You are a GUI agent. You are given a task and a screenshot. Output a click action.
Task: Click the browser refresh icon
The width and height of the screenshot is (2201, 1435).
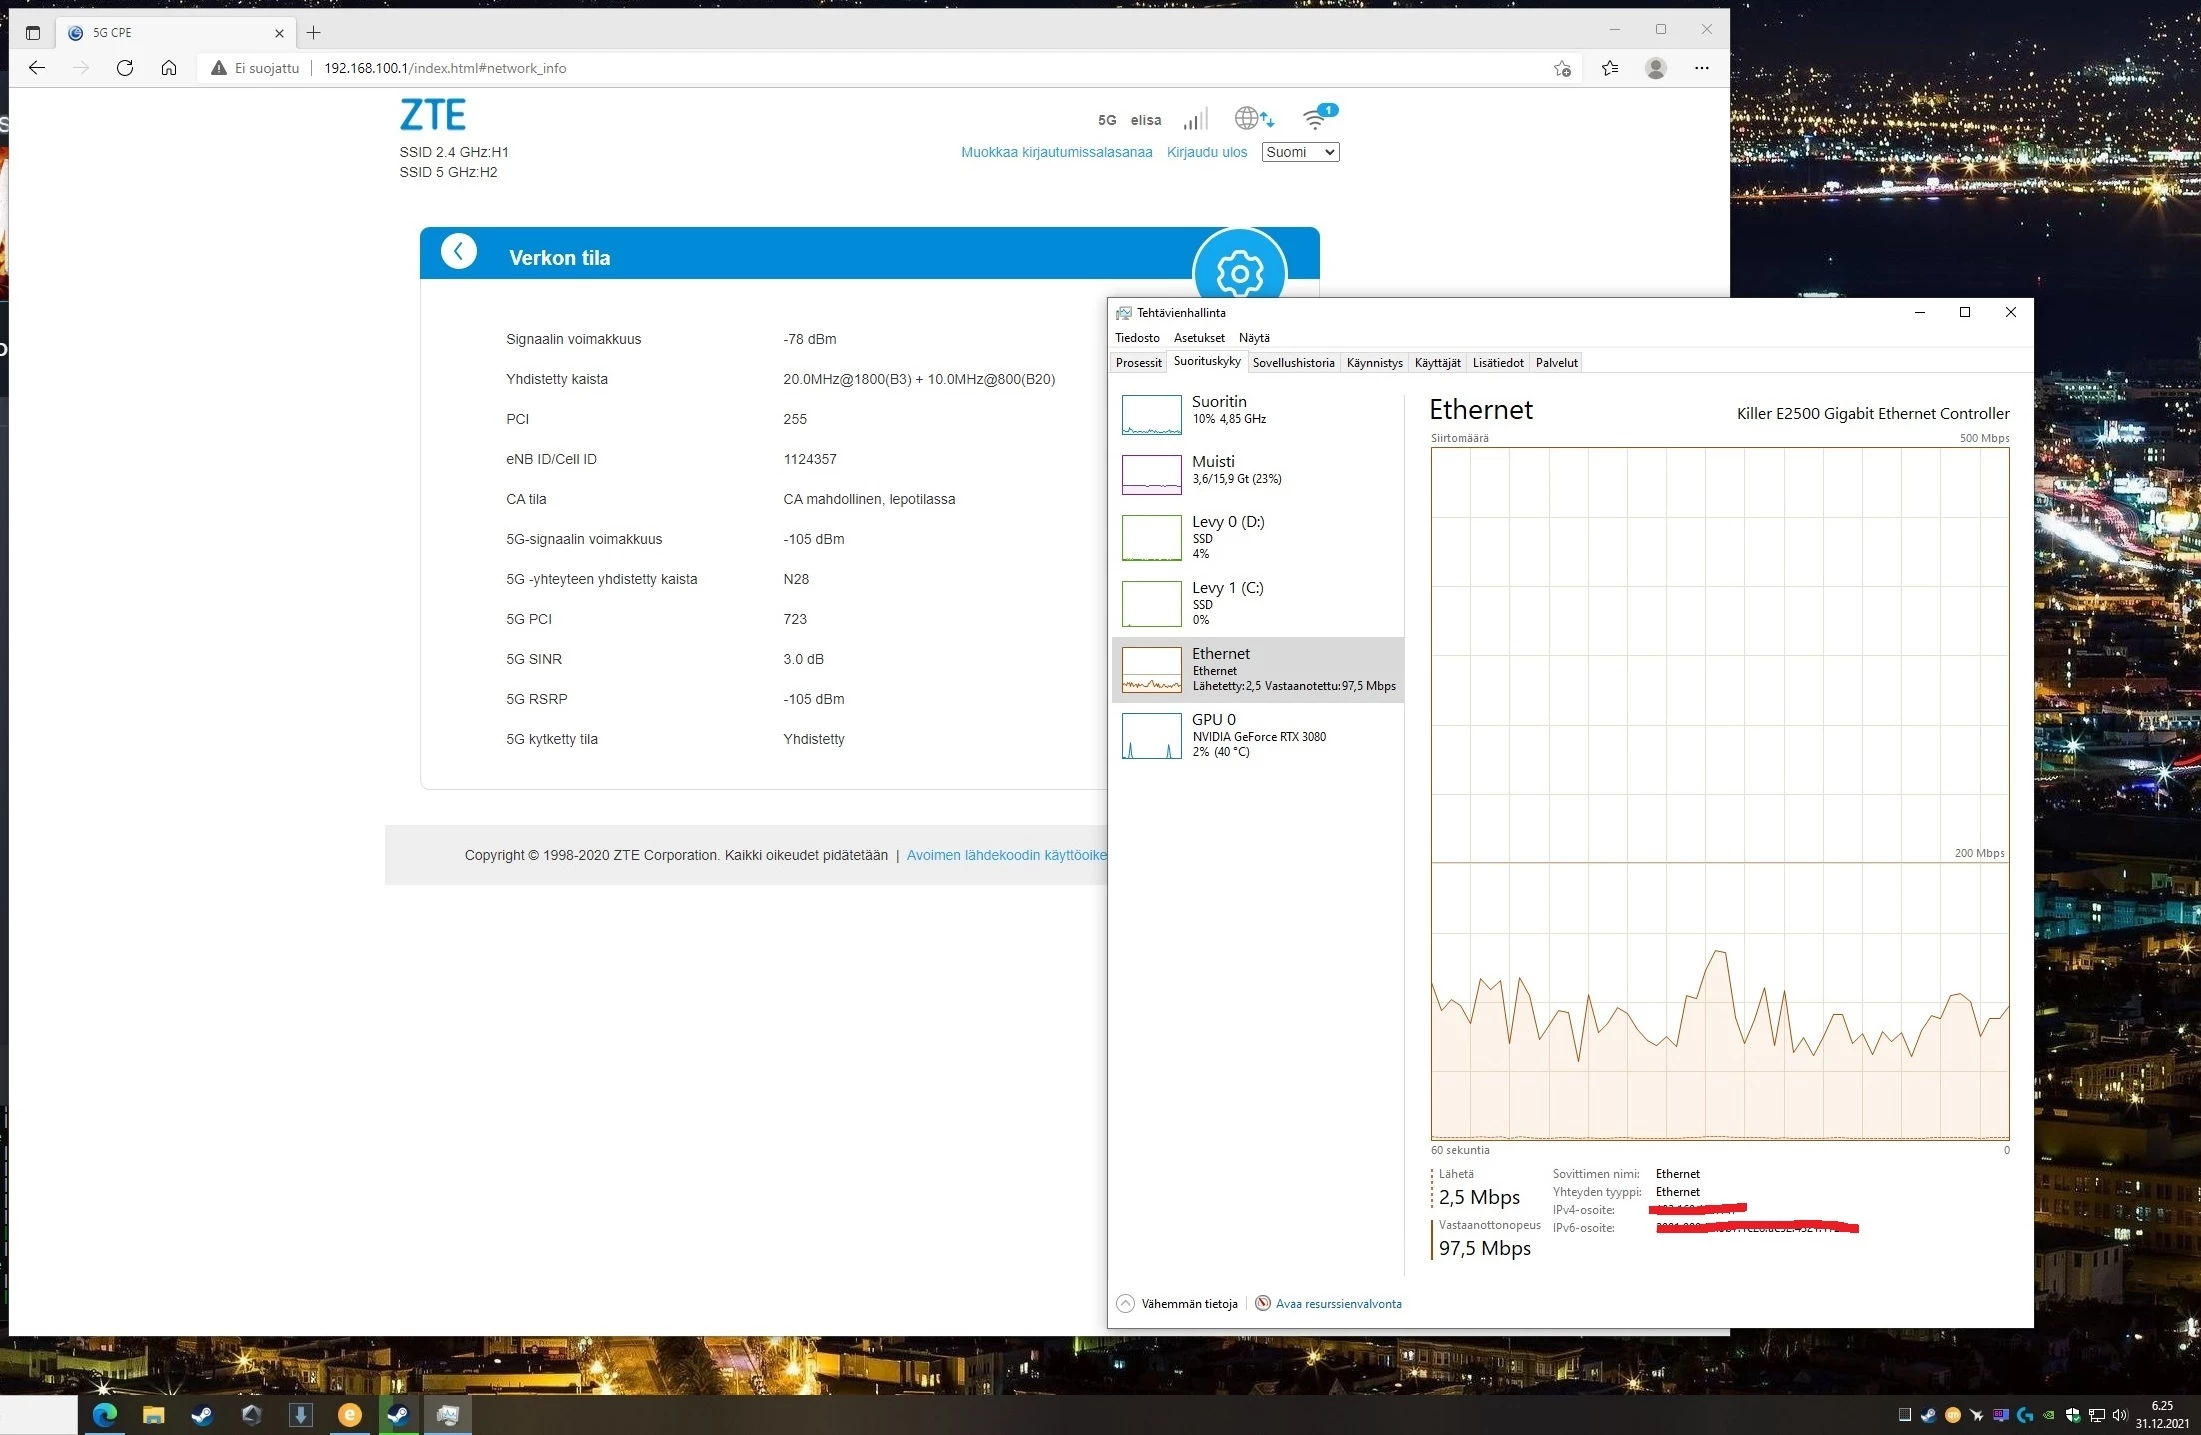(x=125, y=68)
